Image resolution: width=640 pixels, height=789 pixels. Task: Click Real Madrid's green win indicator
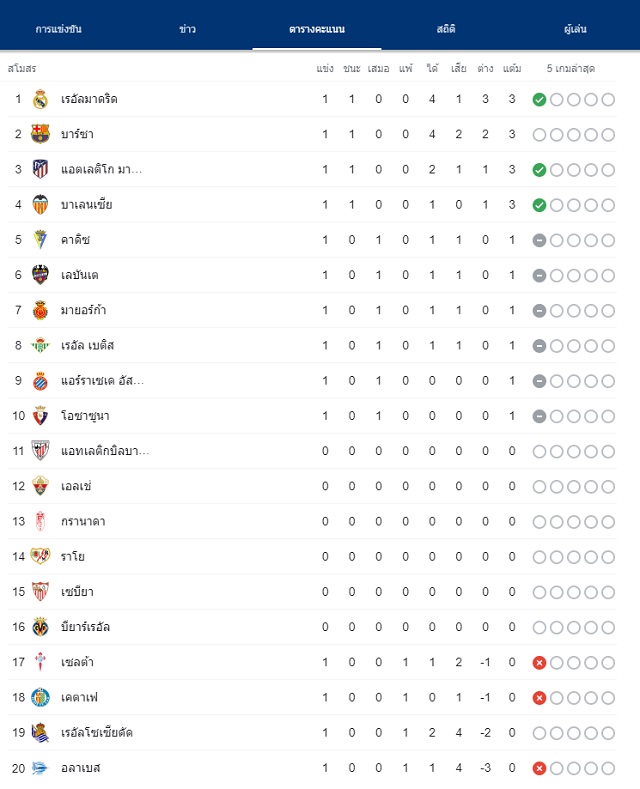(539, 100)
